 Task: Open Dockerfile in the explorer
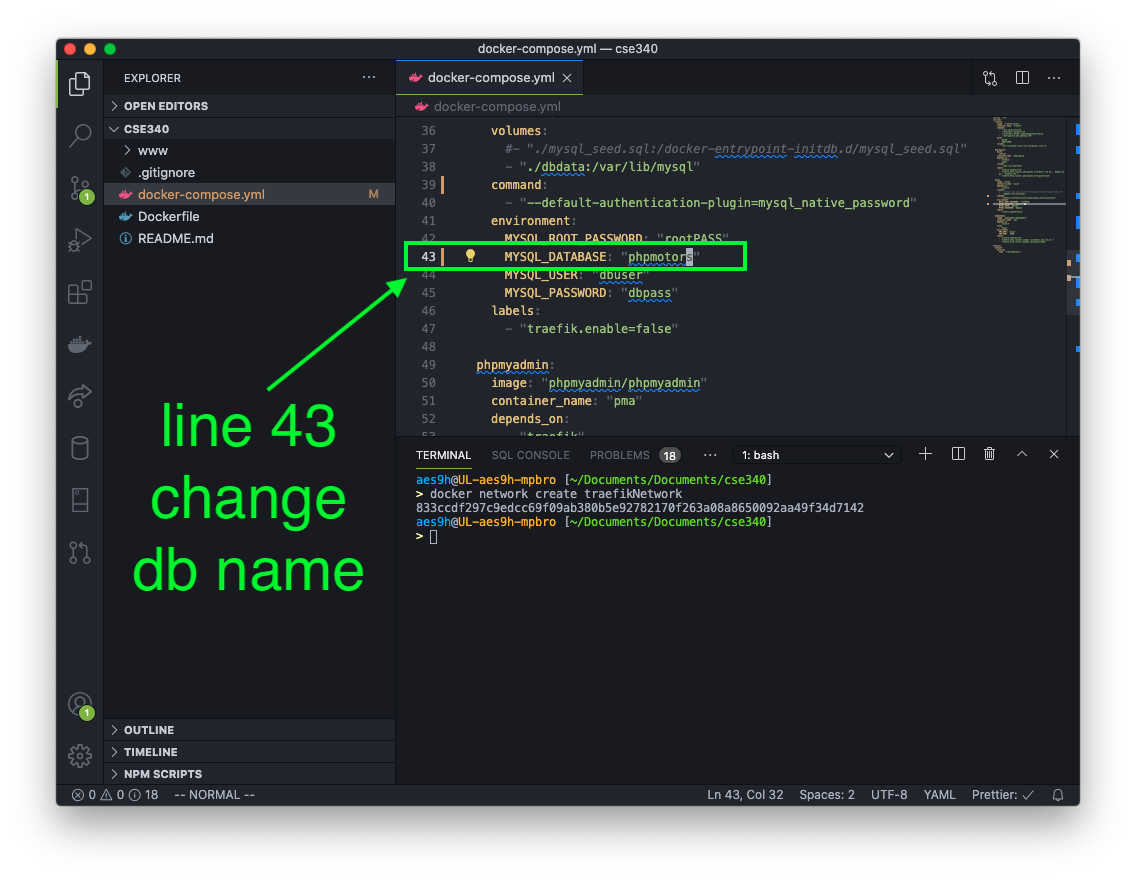tap(250, 217)
